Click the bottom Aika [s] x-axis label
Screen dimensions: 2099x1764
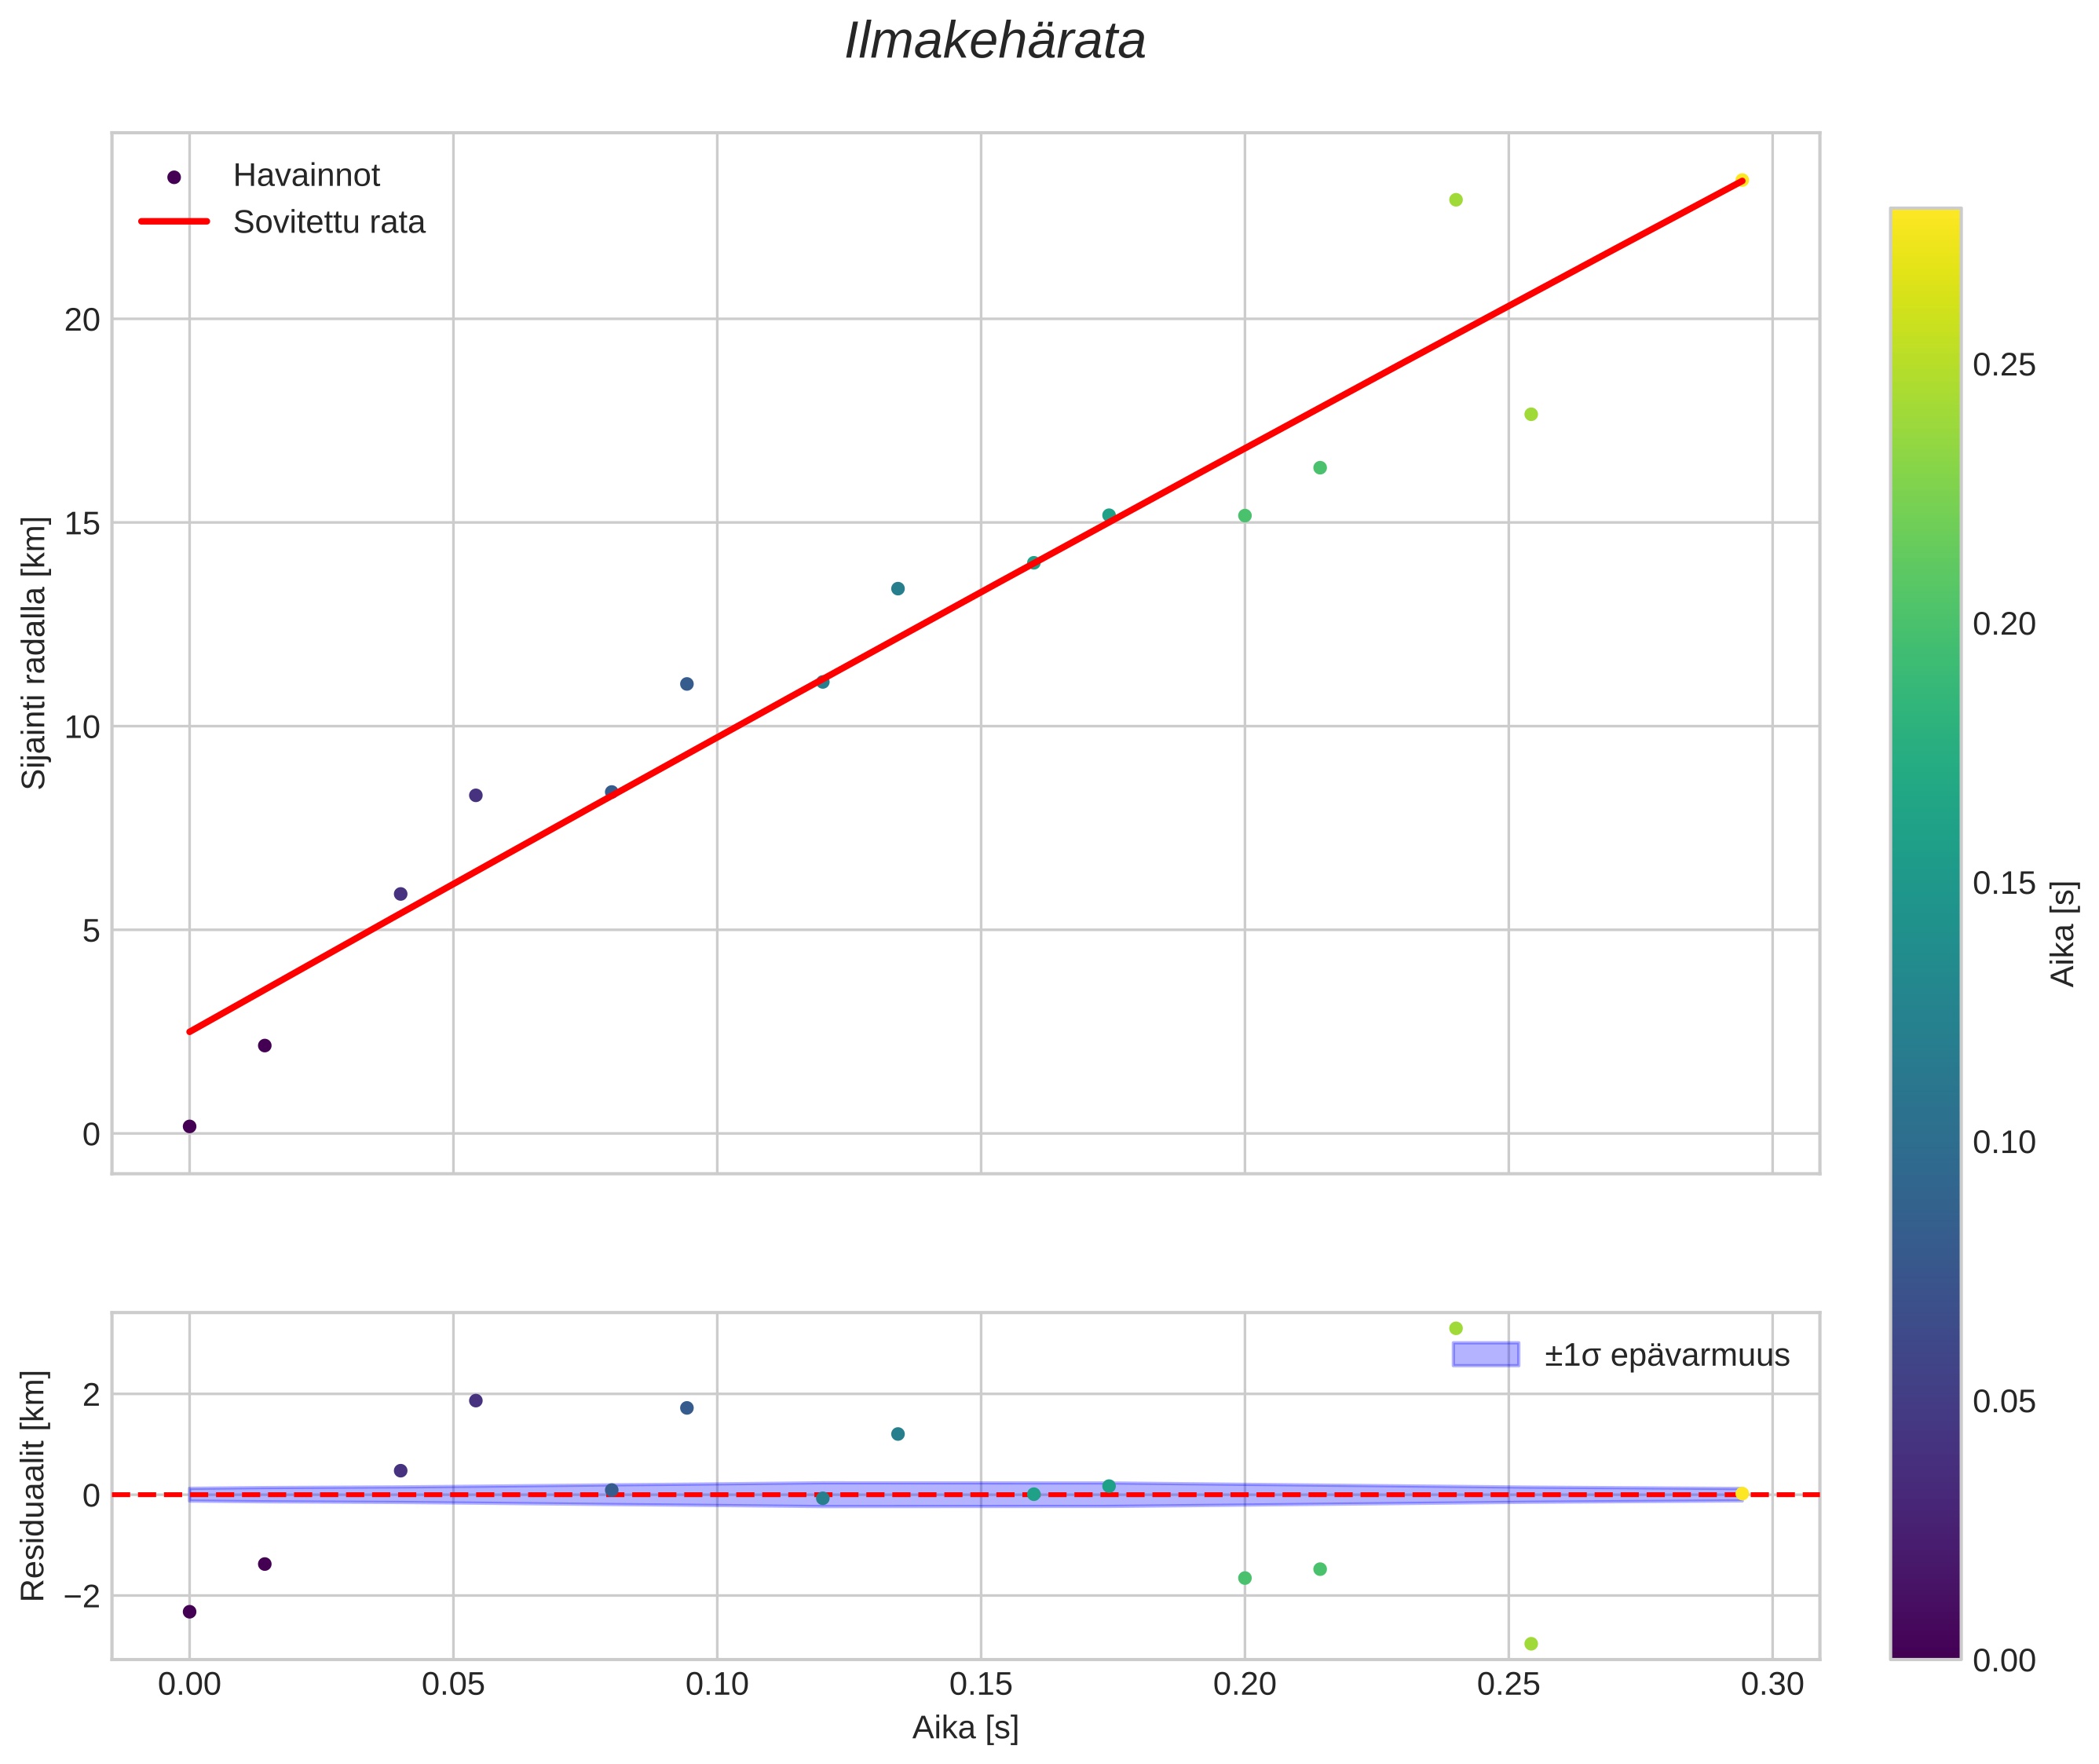pyautogui.click(x=965, y=1729)
